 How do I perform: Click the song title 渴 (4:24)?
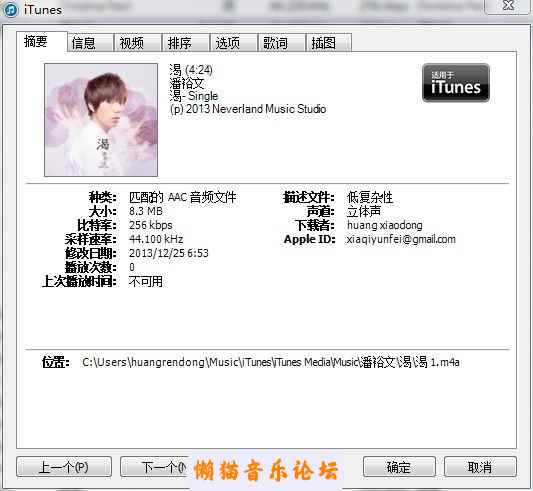click(191, 70)
